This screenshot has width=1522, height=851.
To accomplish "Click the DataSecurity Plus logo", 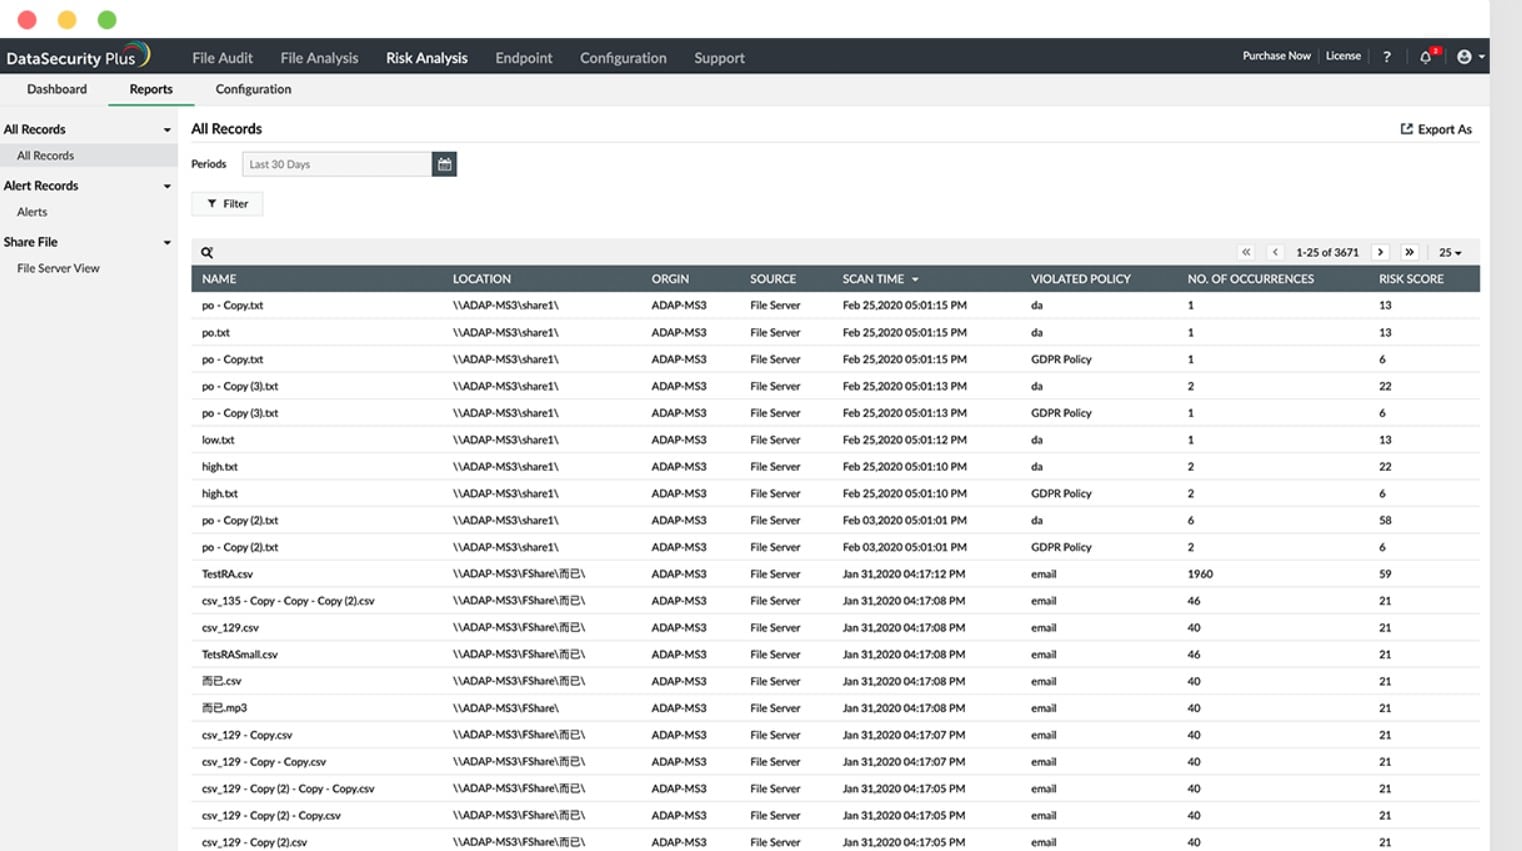I will (x=78, y=57).
